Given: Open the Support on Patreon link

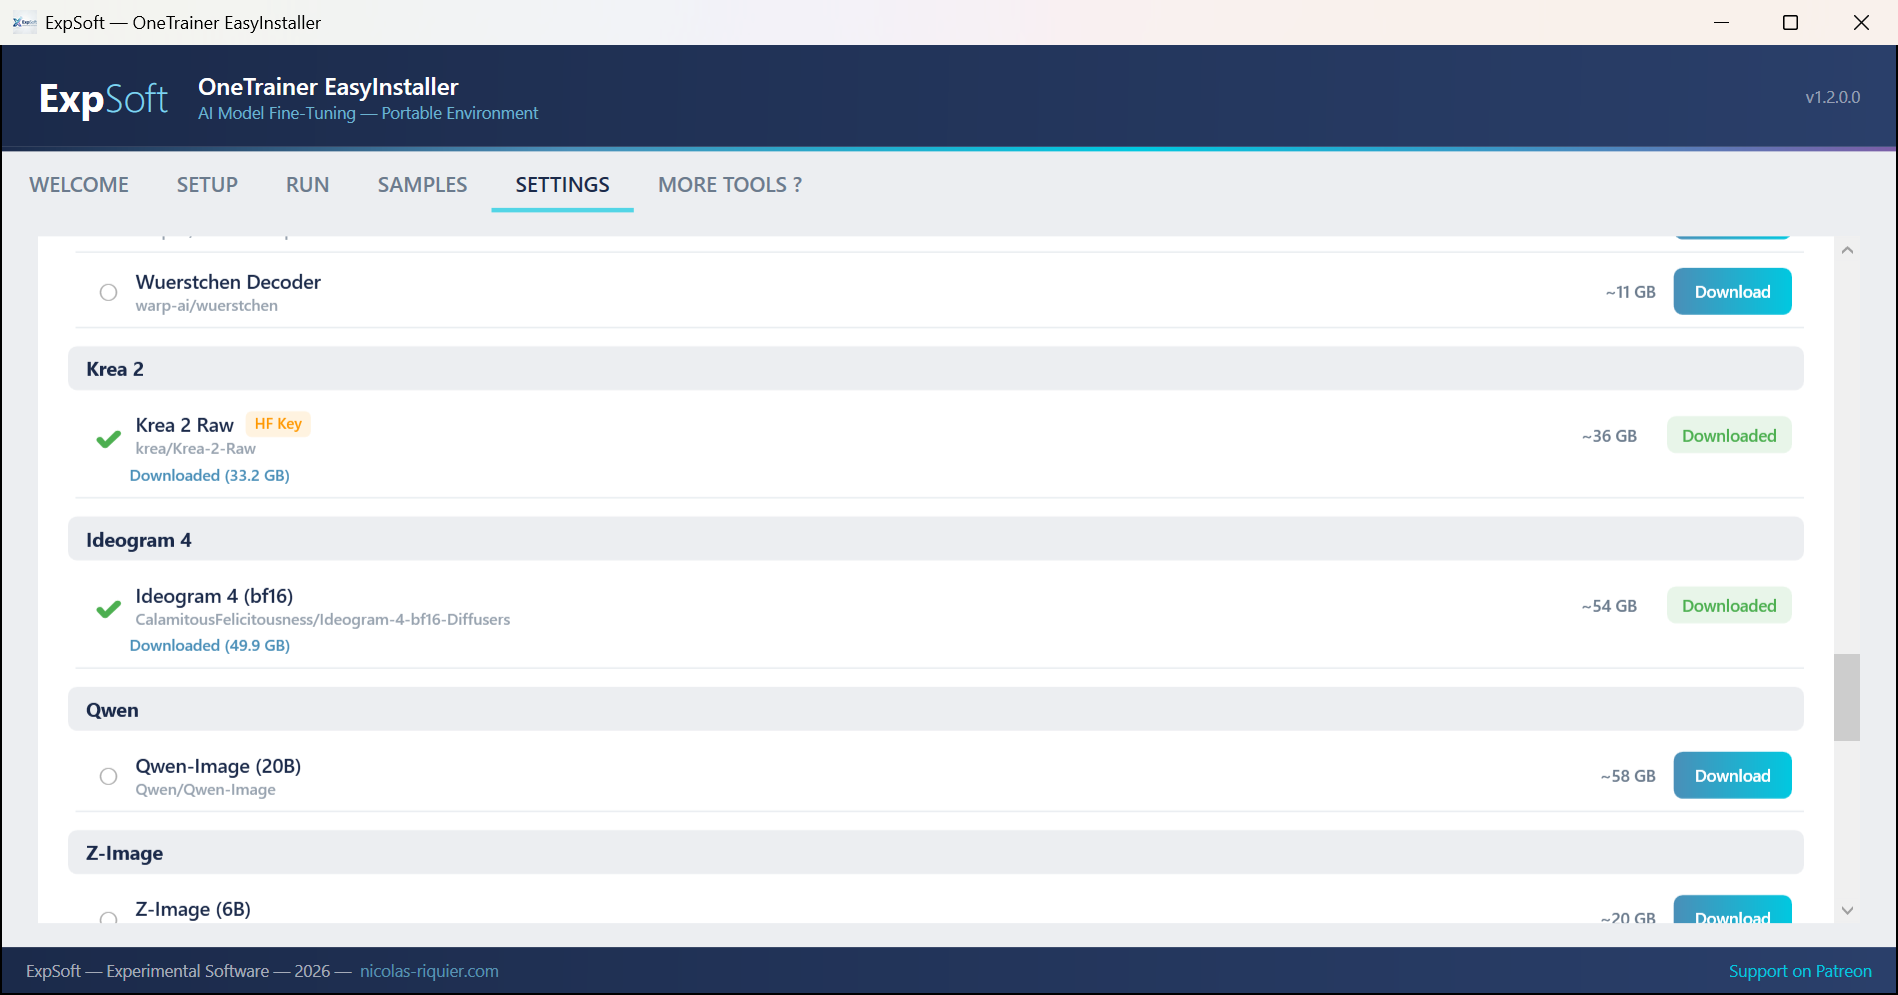Looking at the screenshot, I should 1800,971.
